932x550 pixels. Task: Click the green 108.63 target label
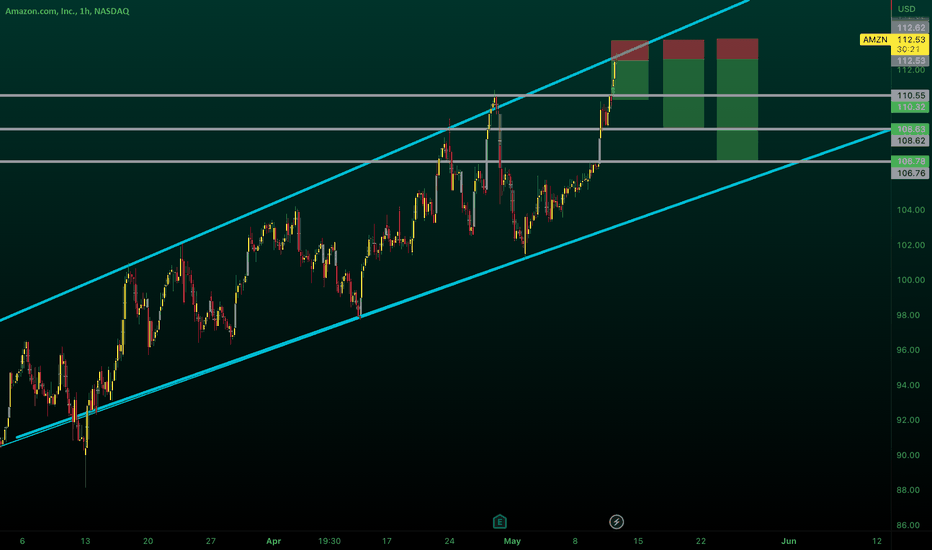(x=911, y=129)
